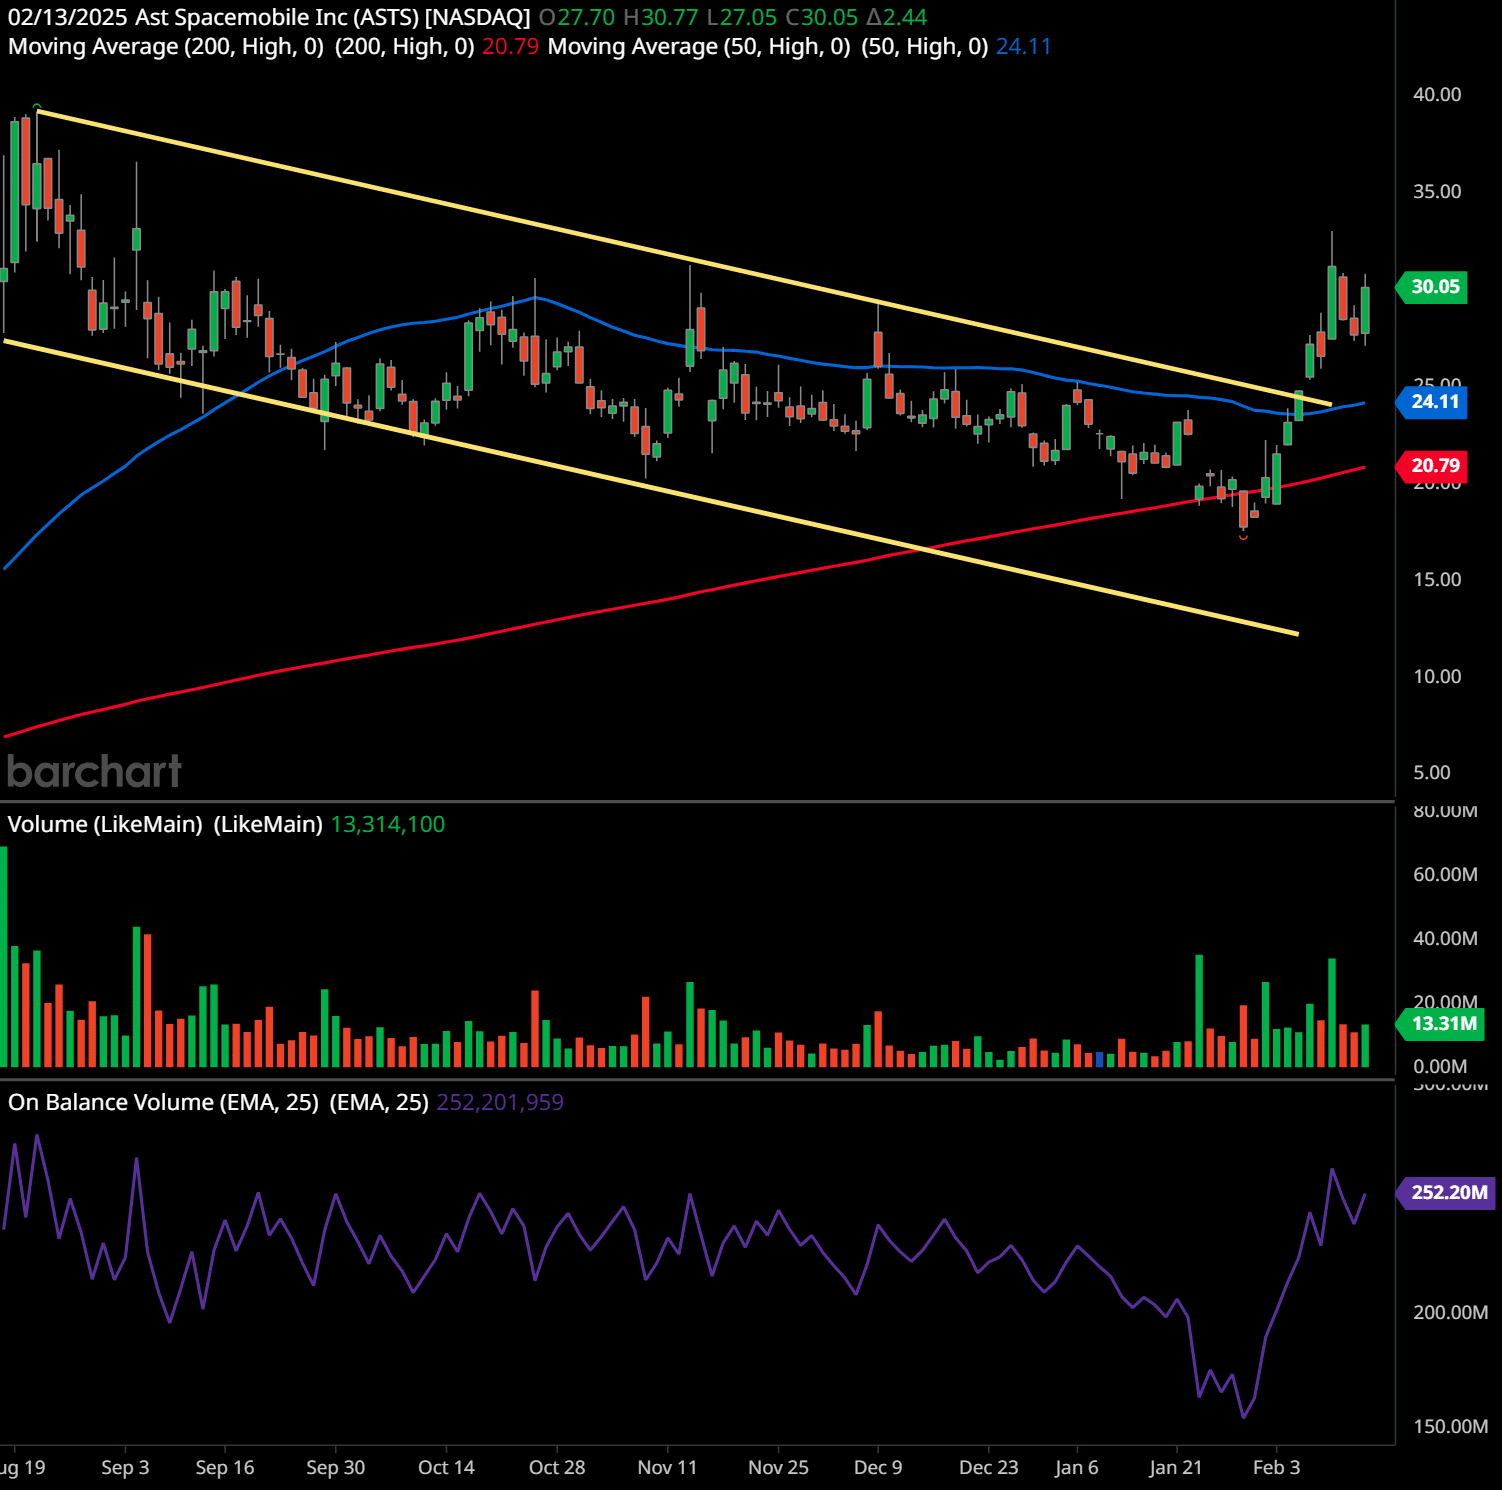This screenshot has width=1502, height=1490.
Task: Click the red '20.79' value in the header
Action: coord(510,46)
